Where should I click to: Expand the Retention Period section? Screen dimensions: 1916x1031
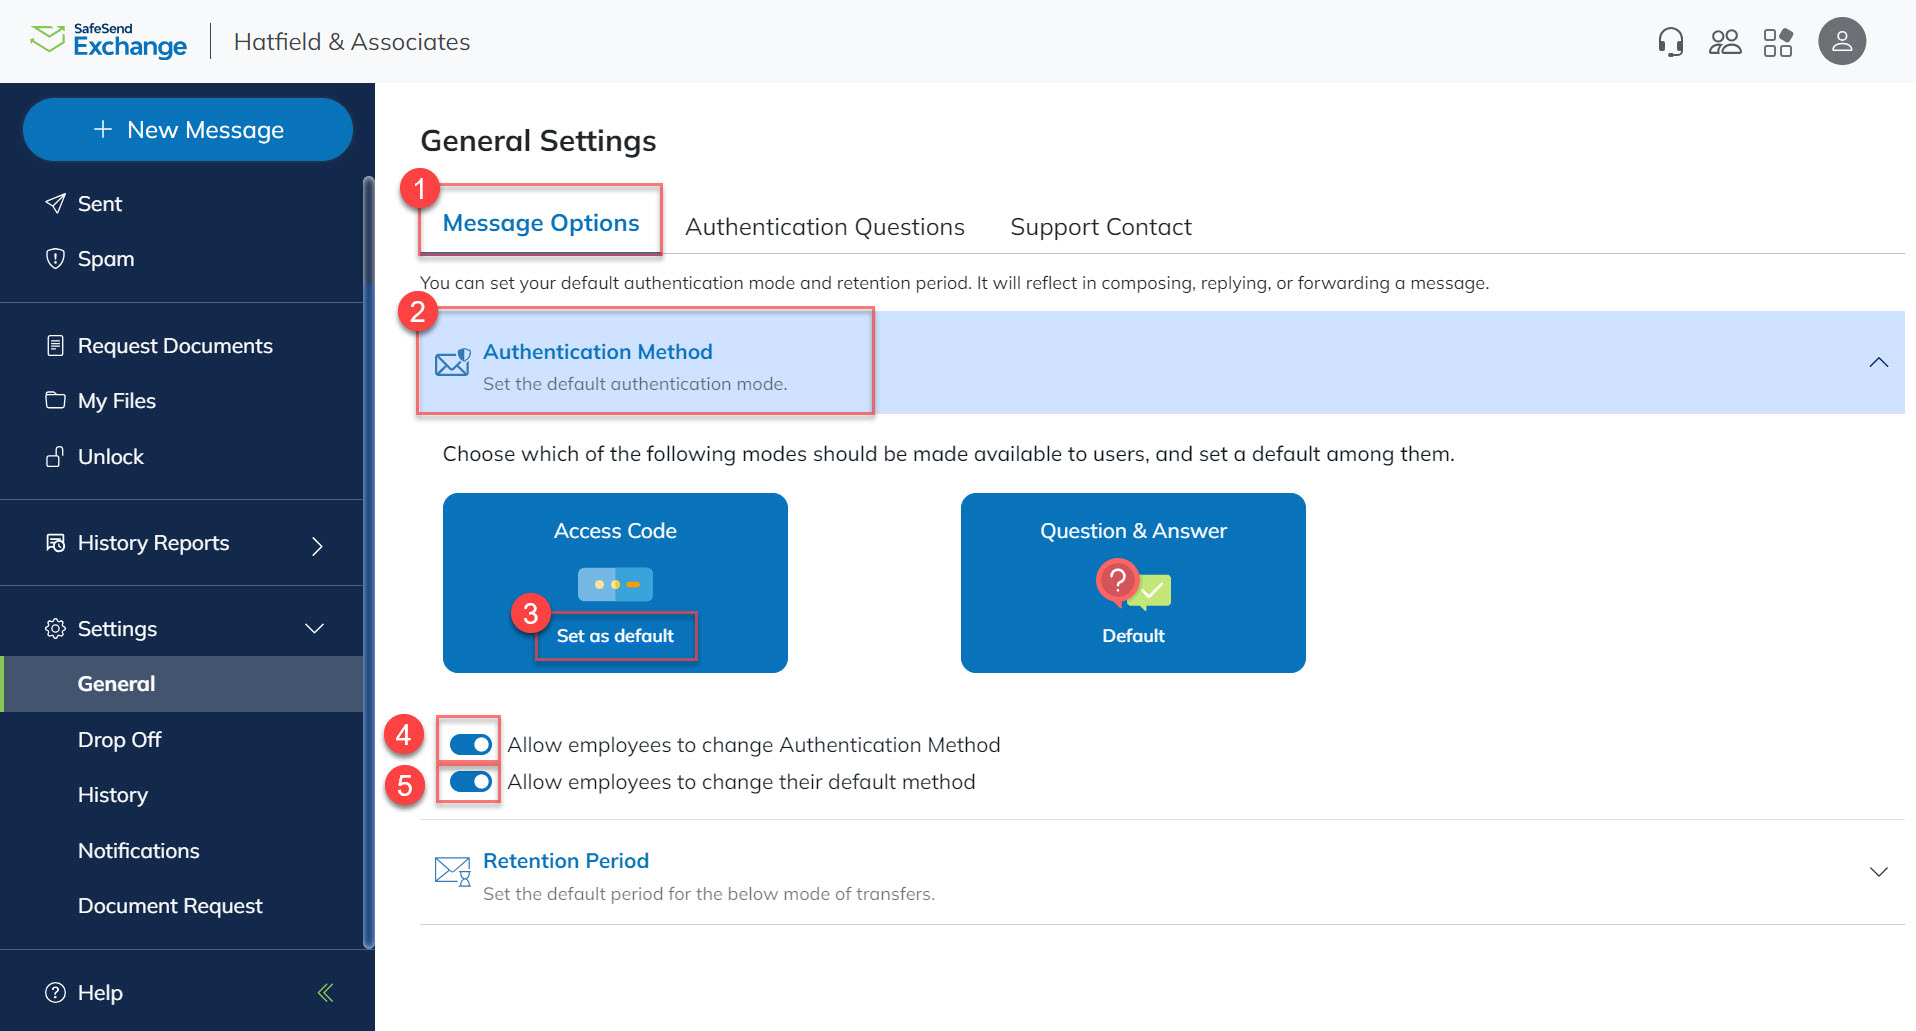(1879, 871)
